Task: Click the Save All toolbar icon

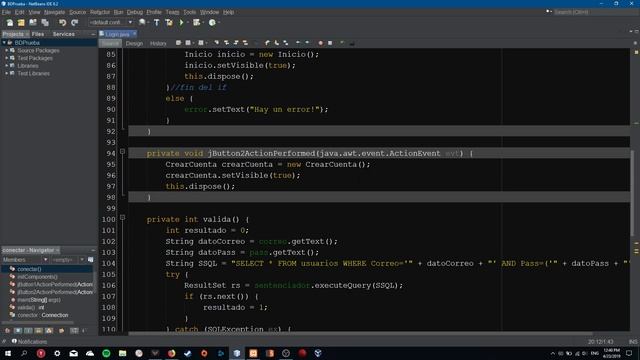Action: 45,22
